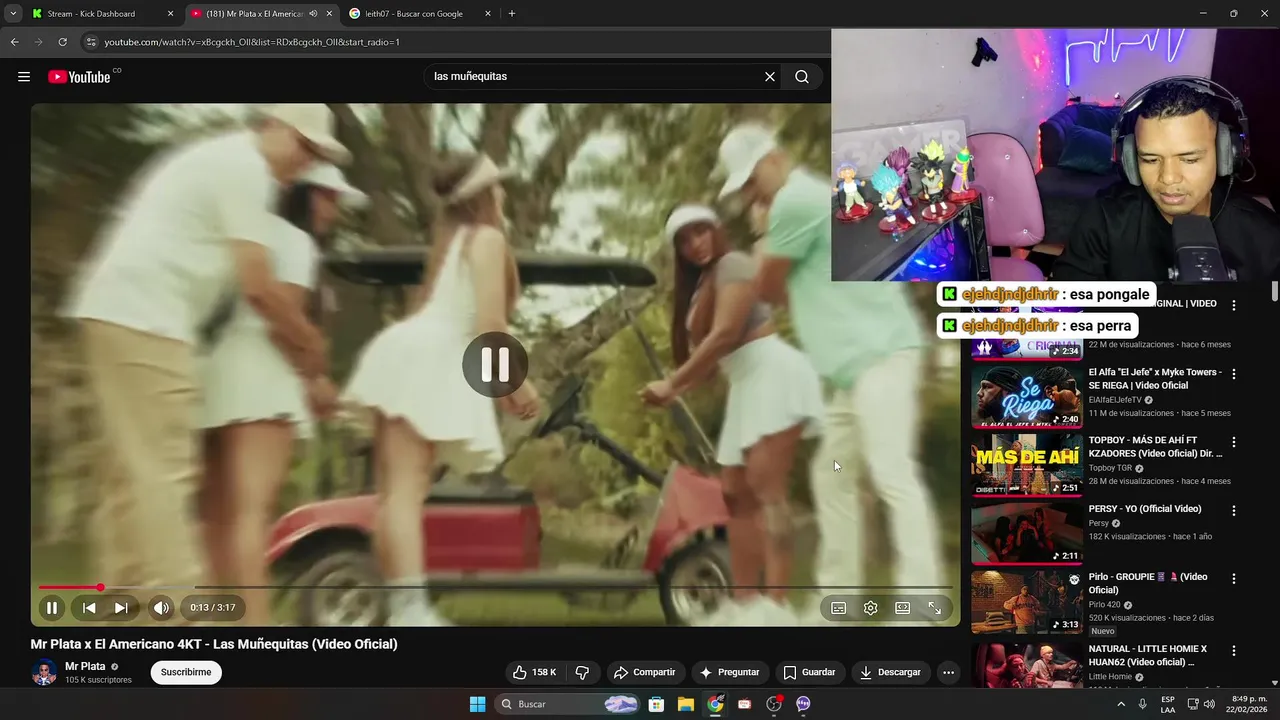Open more actions menu beside Descargar
Image resolution: width=1280 pixels, height=720 pixels.
click(x=949, y=672)
